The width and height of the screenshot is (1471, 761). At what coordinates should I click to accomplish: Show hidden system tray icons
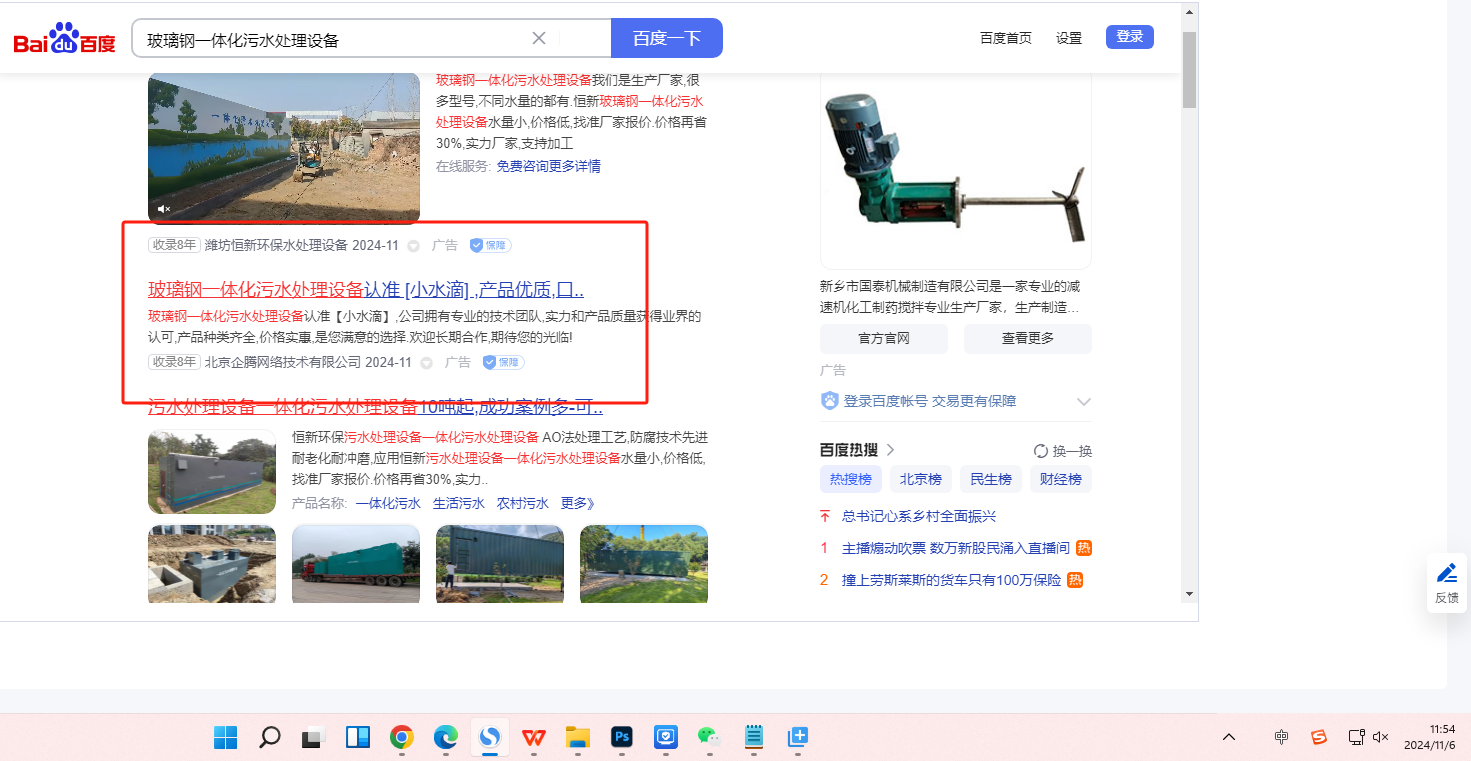(x=1229, y=737)
